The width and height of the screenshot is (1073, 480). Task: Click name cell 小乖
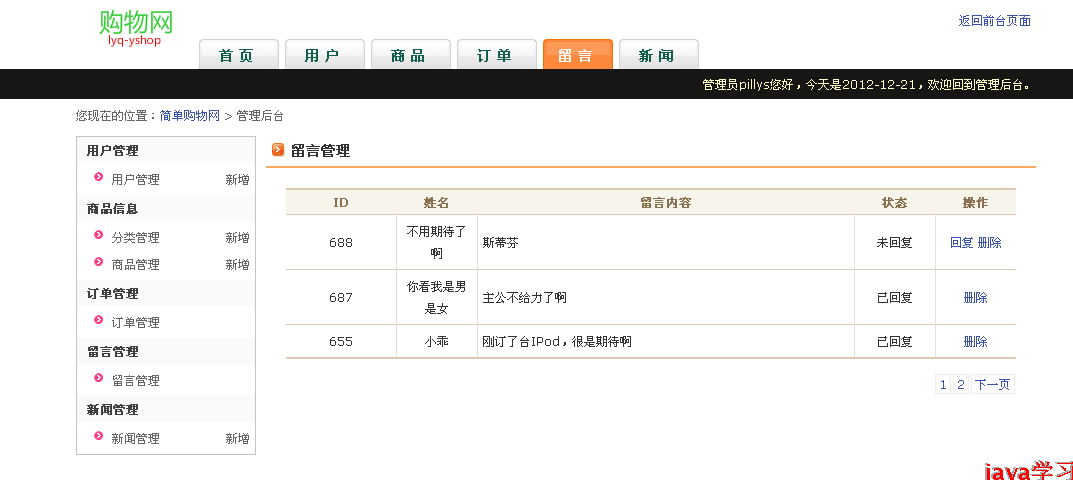coord(437,341)
